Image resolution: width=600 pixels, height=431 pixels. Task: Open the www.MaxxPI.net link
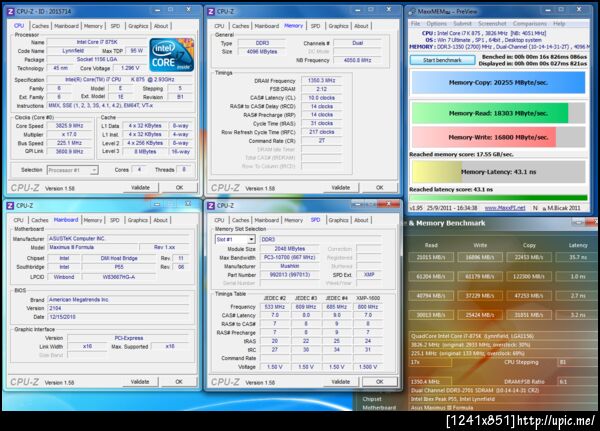tap(505, 208)
